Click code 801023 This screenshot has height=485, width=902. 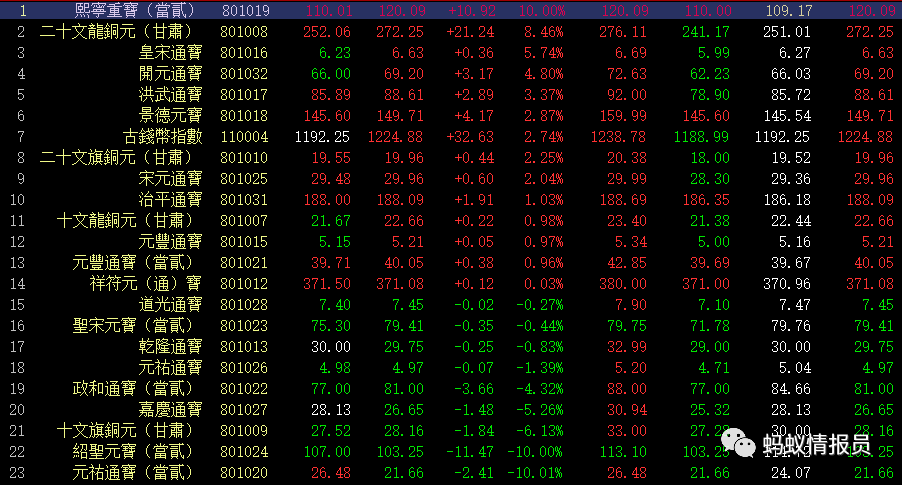(244, 326)
